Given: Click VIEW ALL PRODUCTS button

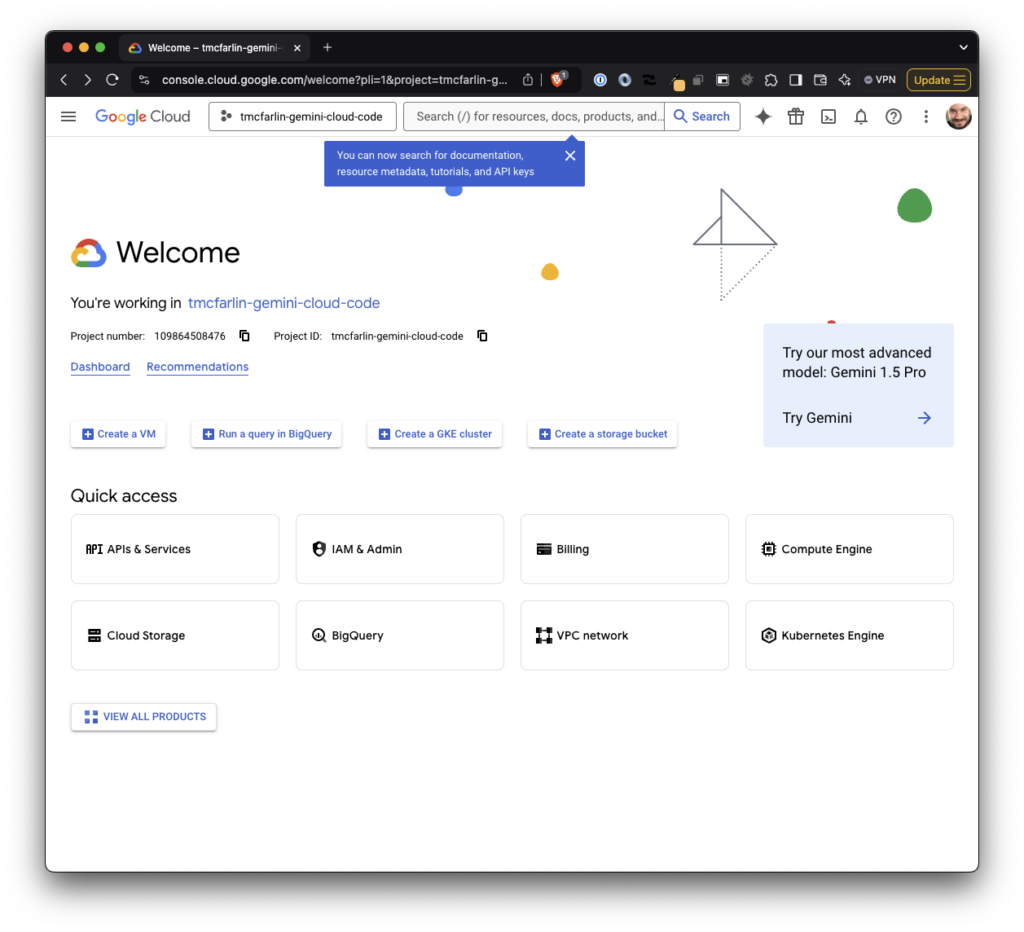Looking at the screenshot, I should click(144, 716).
